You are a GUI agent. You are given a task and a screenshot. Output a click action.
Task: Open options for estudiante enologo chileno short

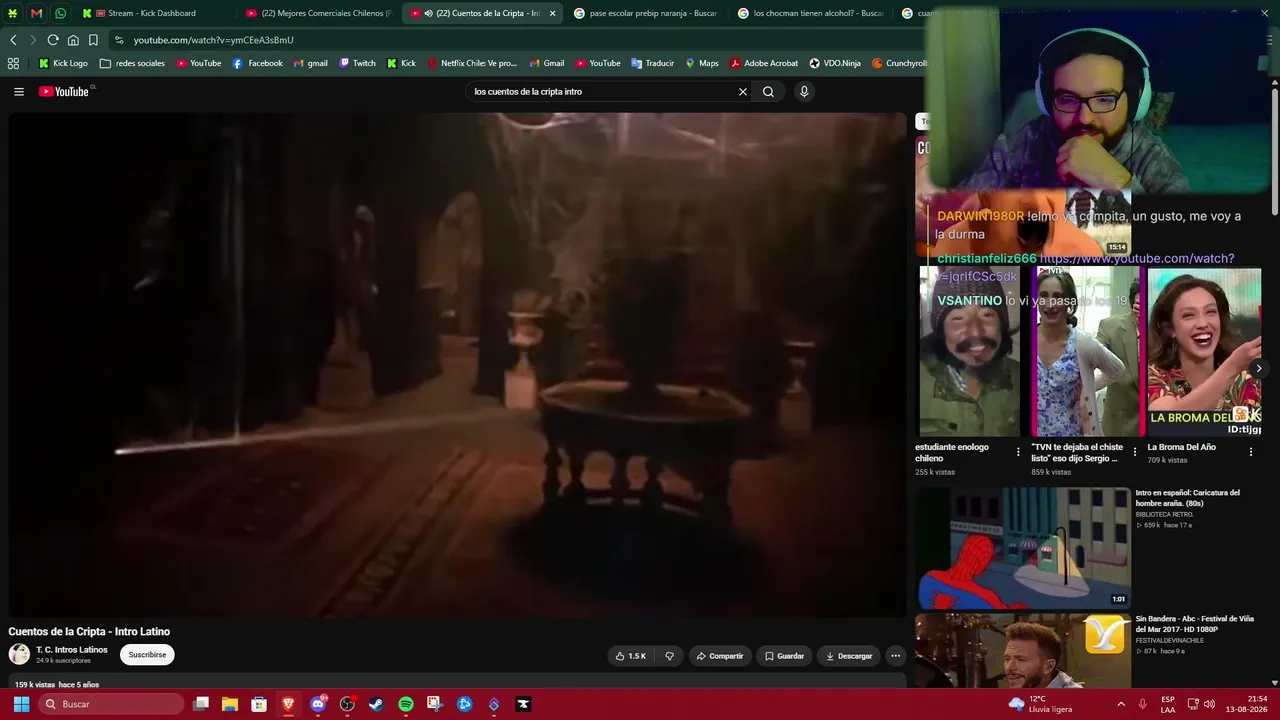(x=1018, y=452)
